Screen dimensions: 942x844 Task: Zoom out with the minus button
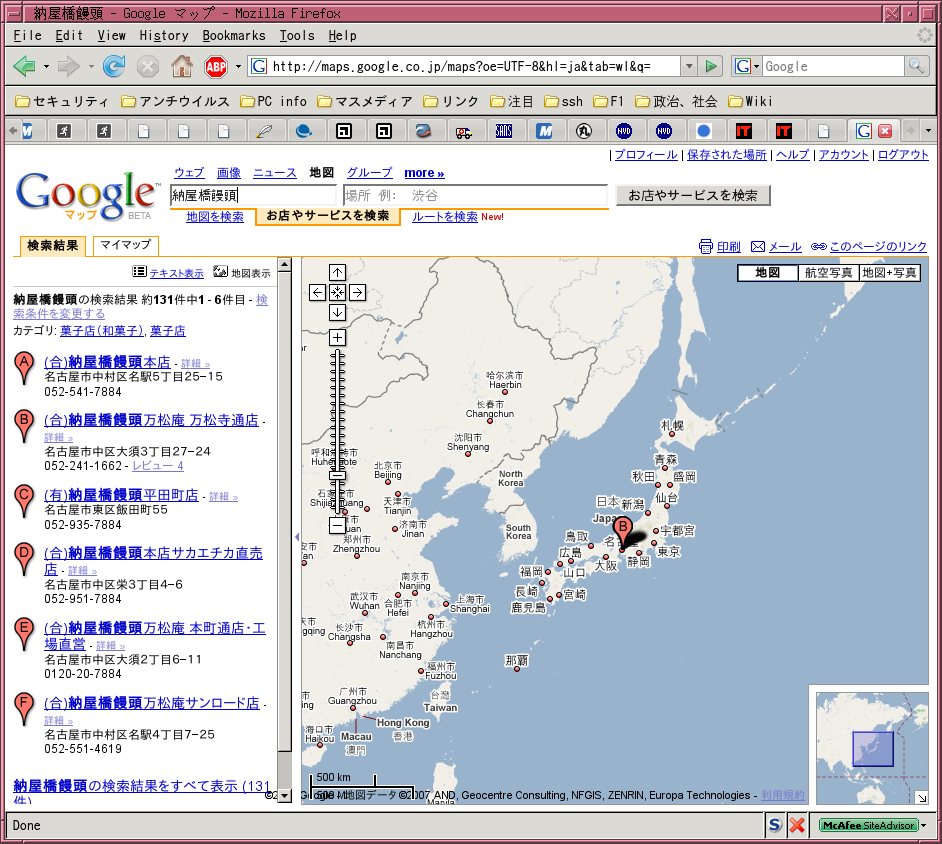[x=338, y=526]
